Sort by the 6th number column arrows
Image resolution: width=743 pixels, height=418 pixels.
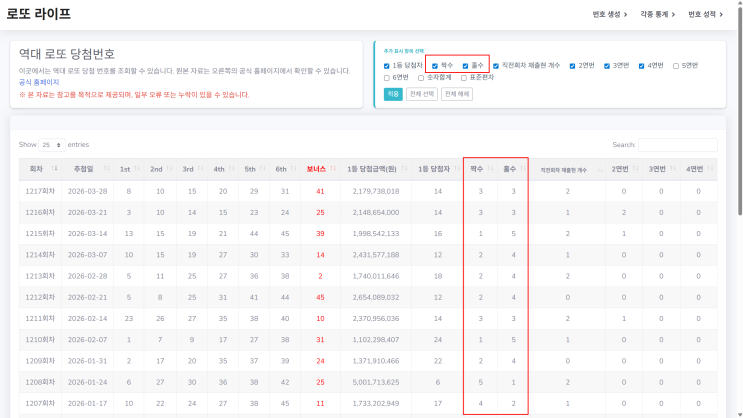(x=293, y=169)
